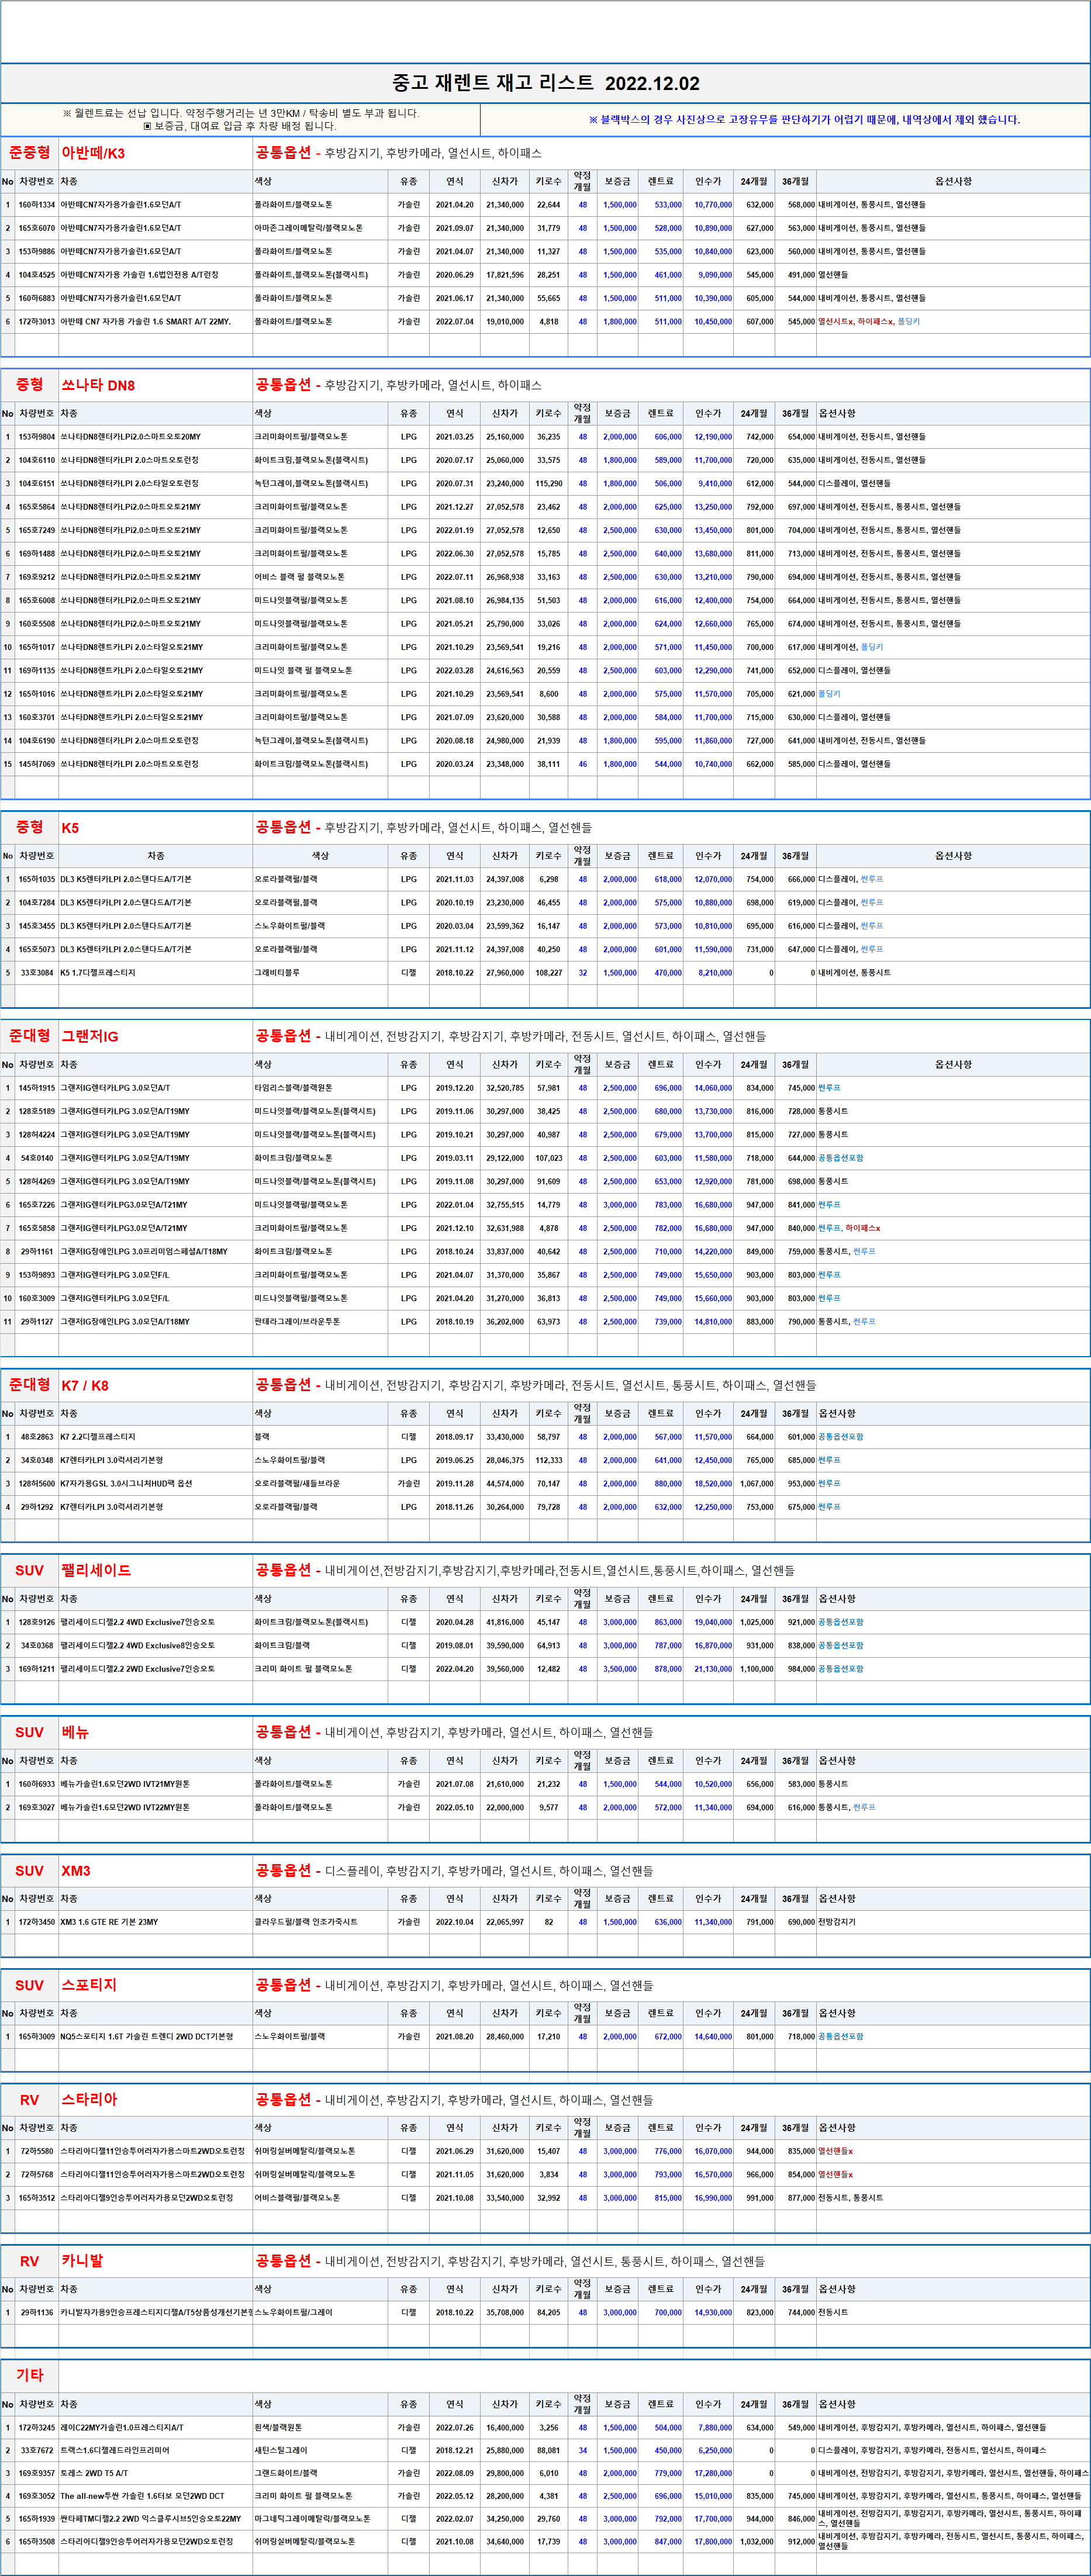Image resolution: width=1091 pixels, height=2576 pixels.
Task: Click new-car price 26,984,135
Action: pyautogui.click(x=505, y=601)
